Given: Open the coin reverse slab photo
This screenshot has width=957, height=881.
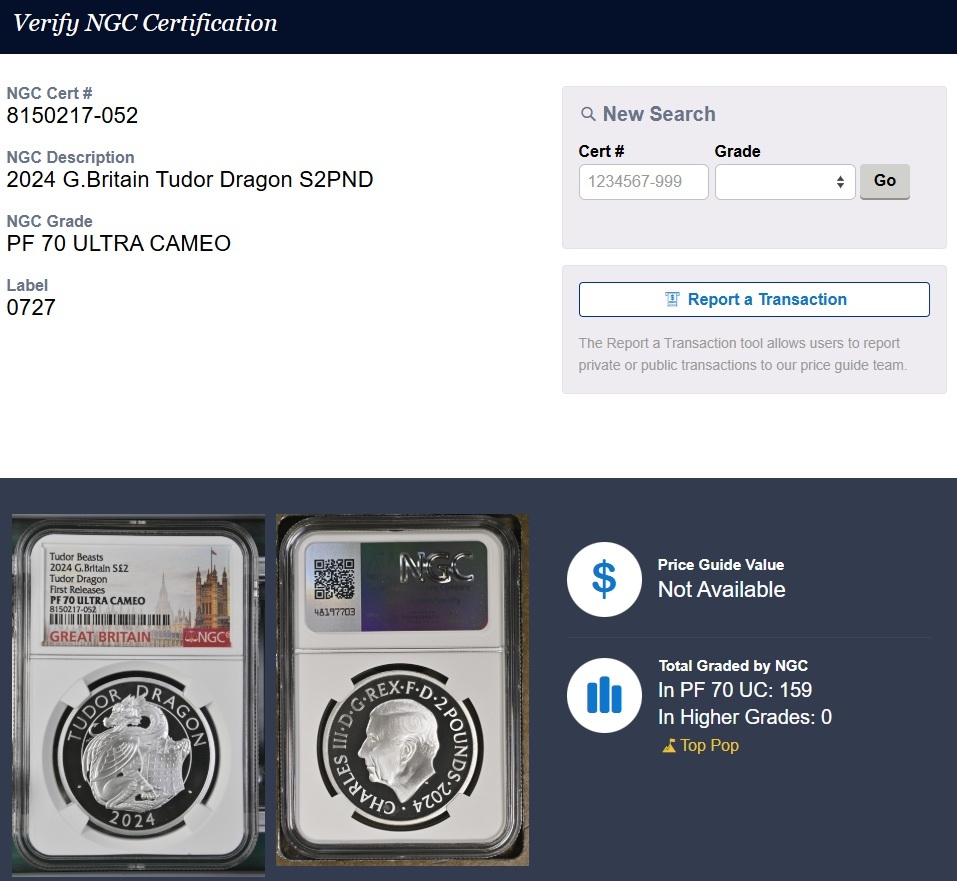Looking at the screenshot, I should (402, 690).
